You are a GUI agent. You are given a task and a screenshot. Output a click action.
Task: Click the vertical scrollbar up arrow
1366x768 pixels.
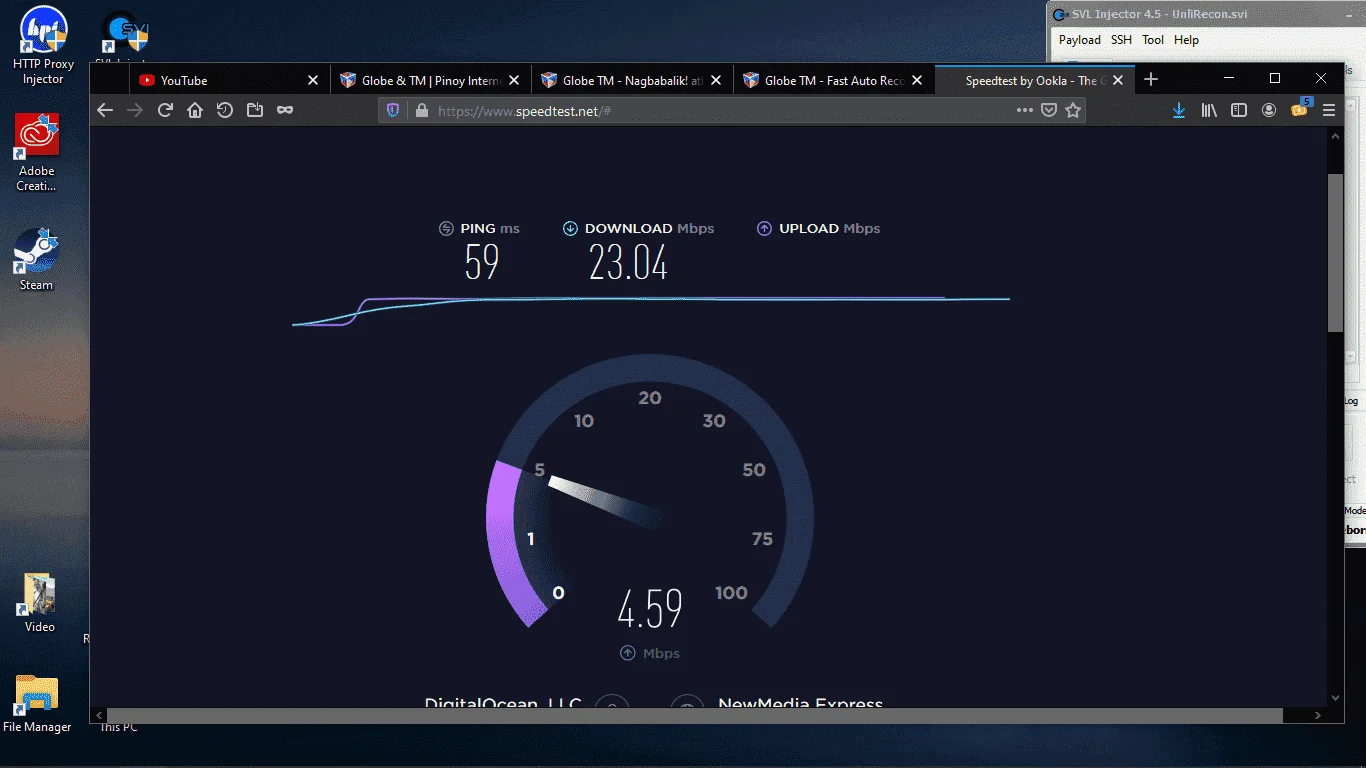[1335, 136]
